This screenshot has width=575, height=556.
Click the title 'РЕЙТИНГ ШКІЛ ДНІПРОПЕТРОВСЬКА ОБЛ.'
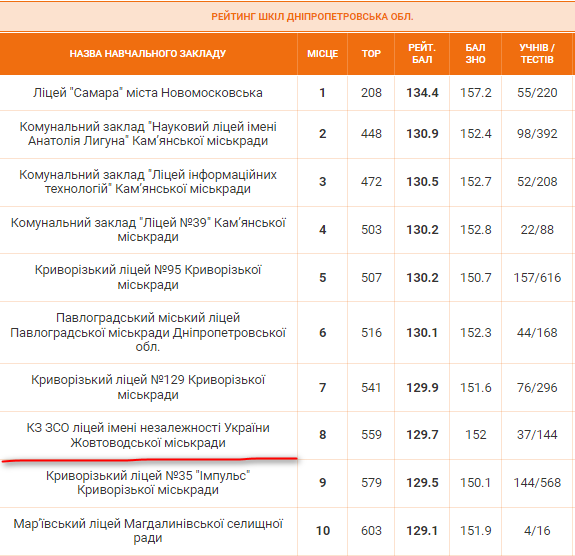312,17
